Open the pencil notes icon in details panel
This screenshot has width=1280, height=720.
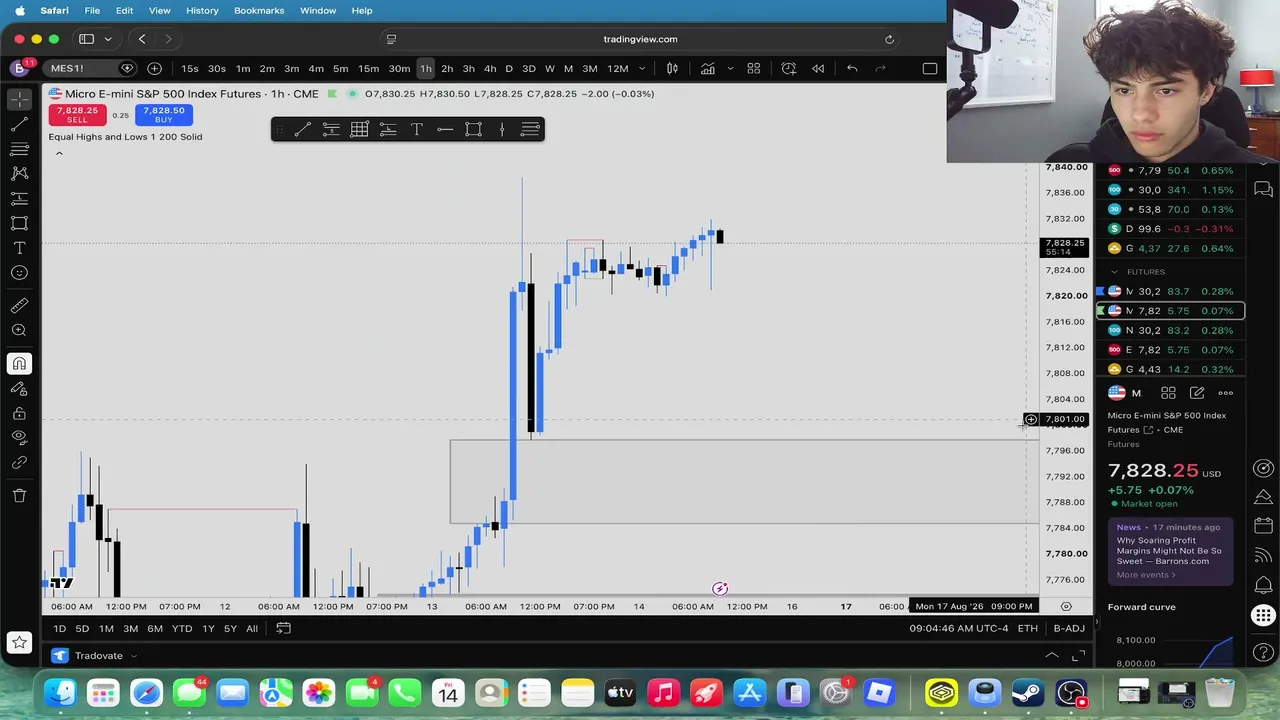tap(1197, 393)
